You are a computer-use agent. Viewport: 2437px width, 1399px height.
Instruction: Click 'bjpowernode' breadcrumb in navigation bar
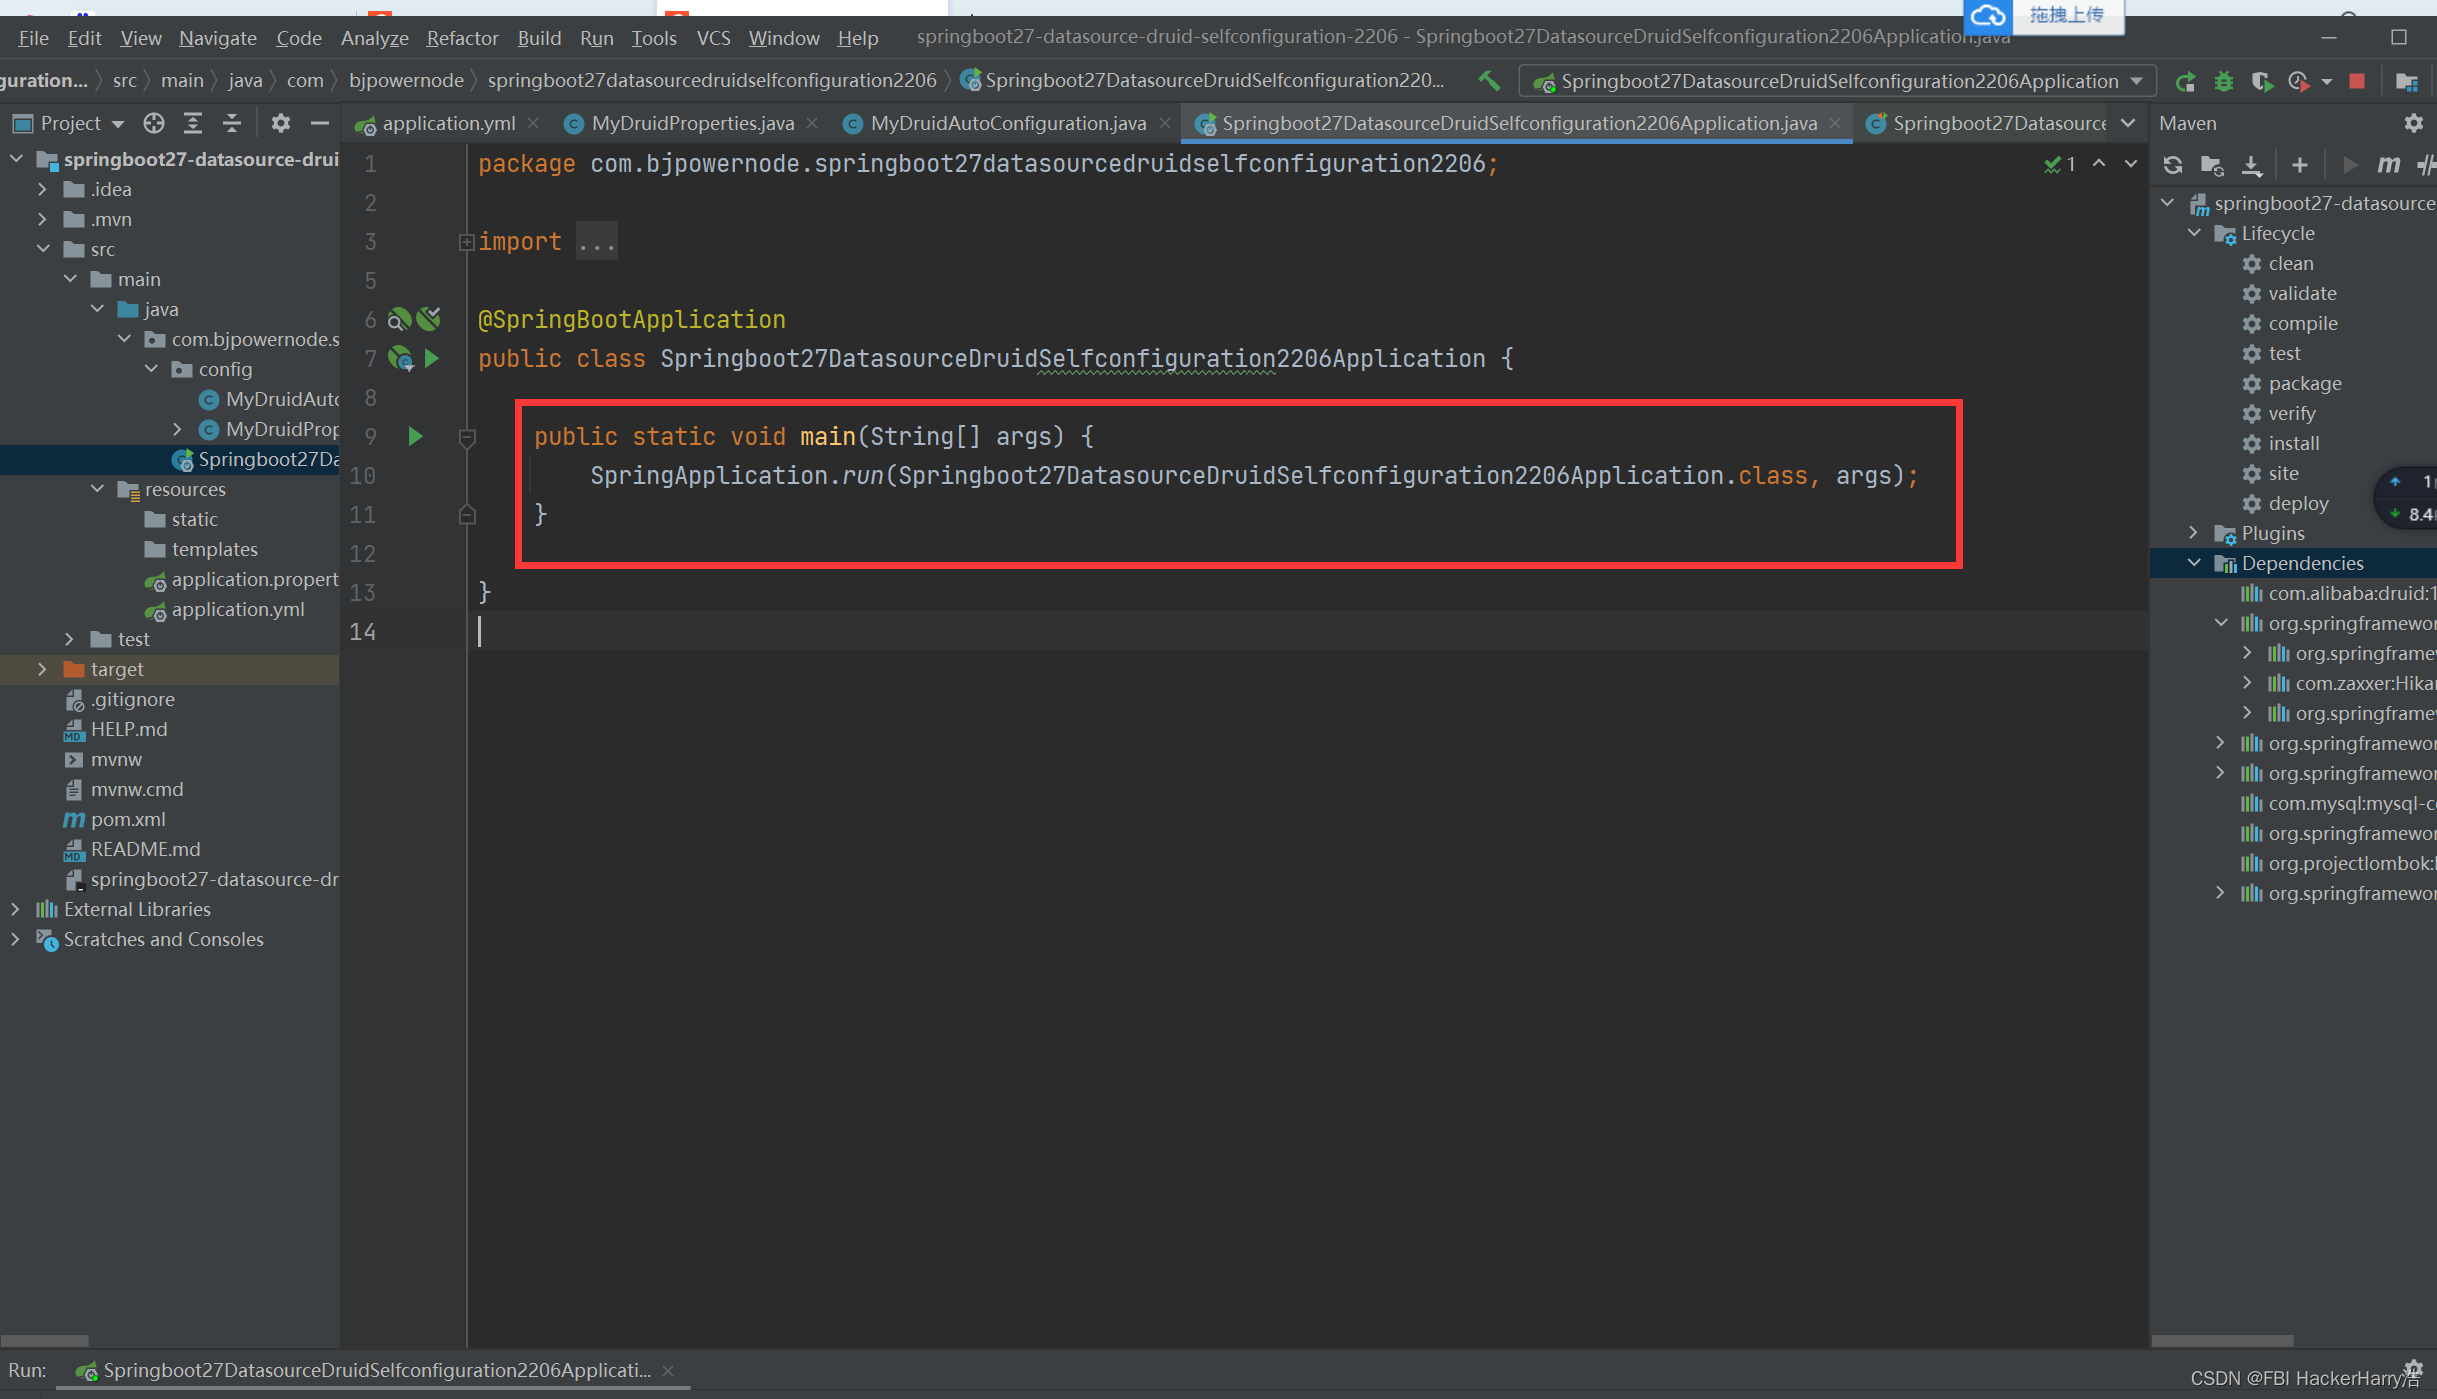click(406, 80)
